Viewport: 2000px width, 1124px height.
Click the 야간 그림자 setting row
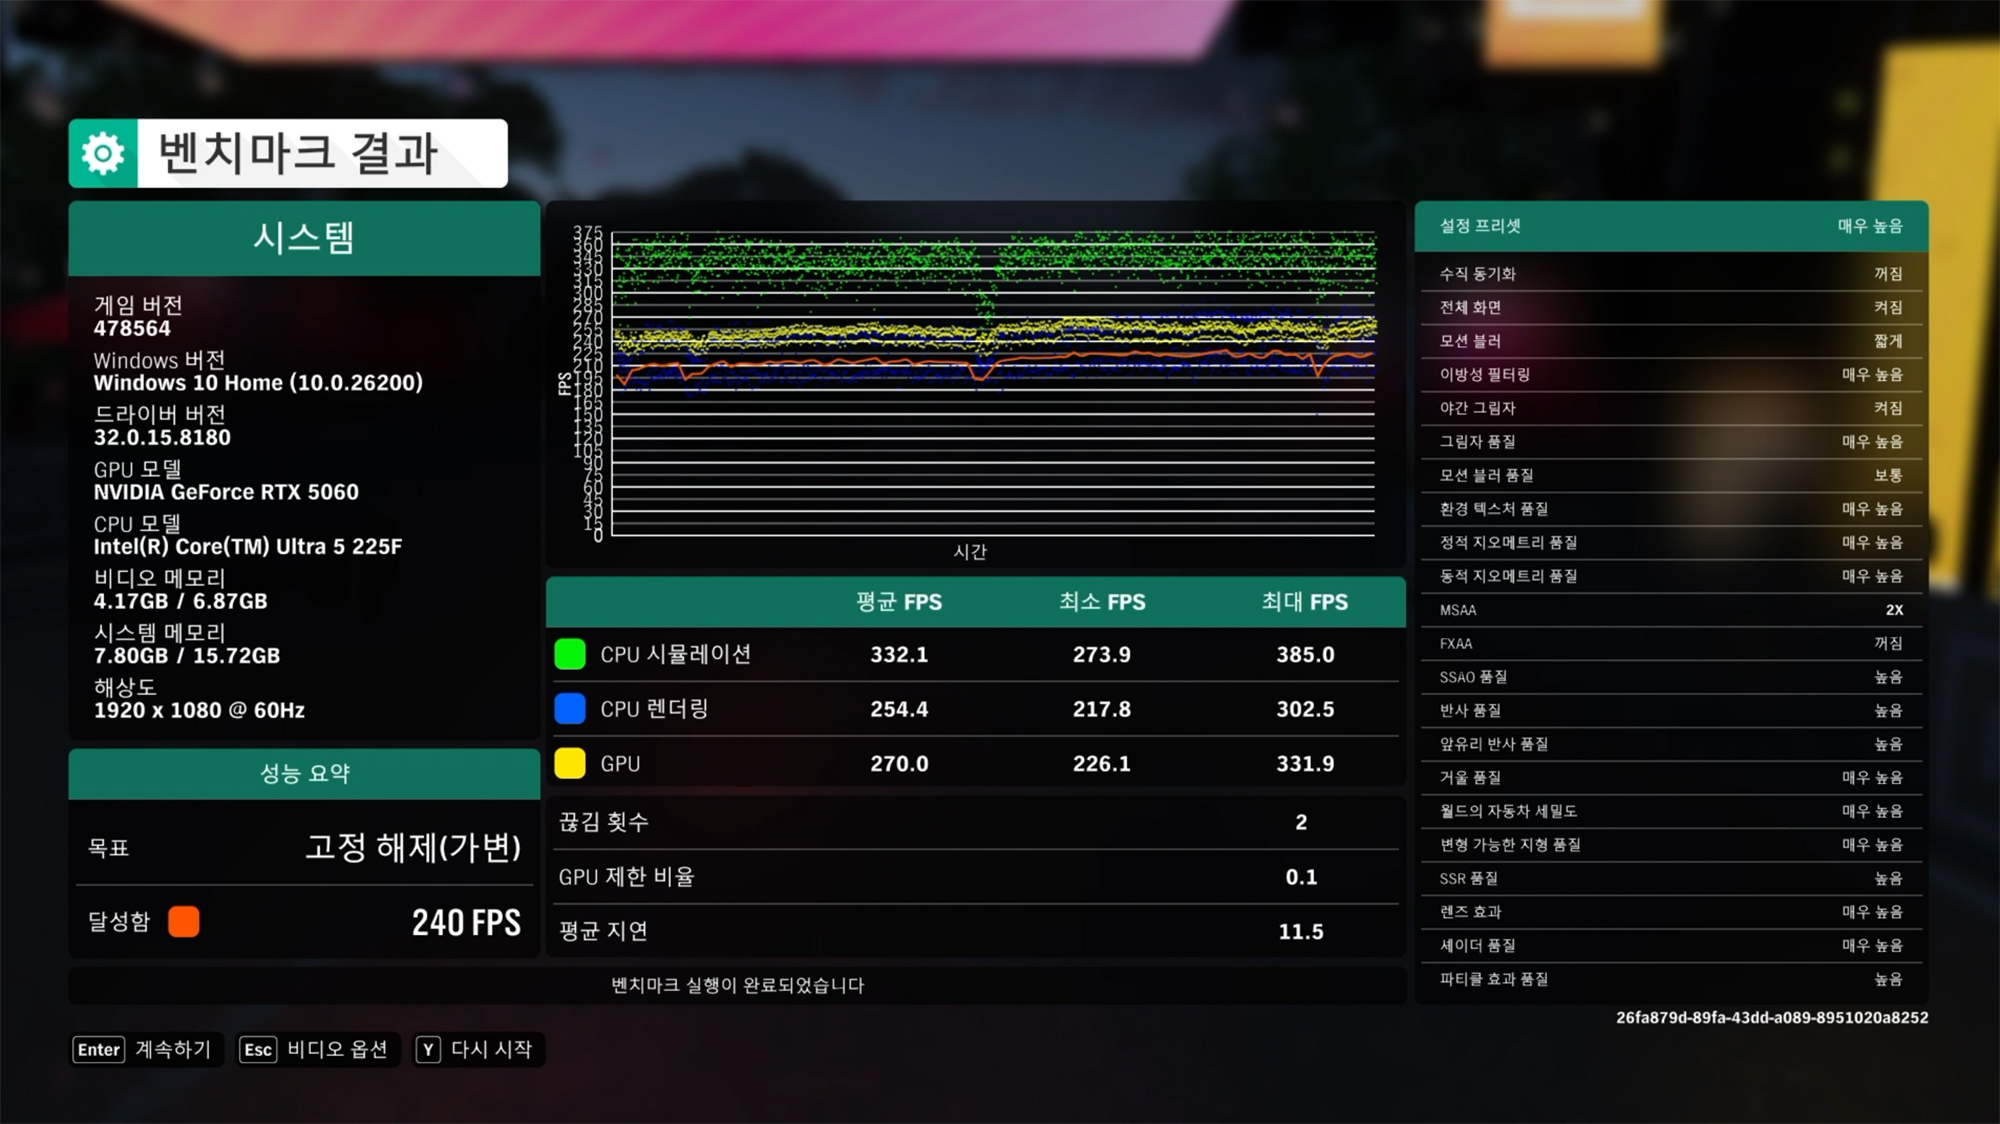coord(1670,408)
